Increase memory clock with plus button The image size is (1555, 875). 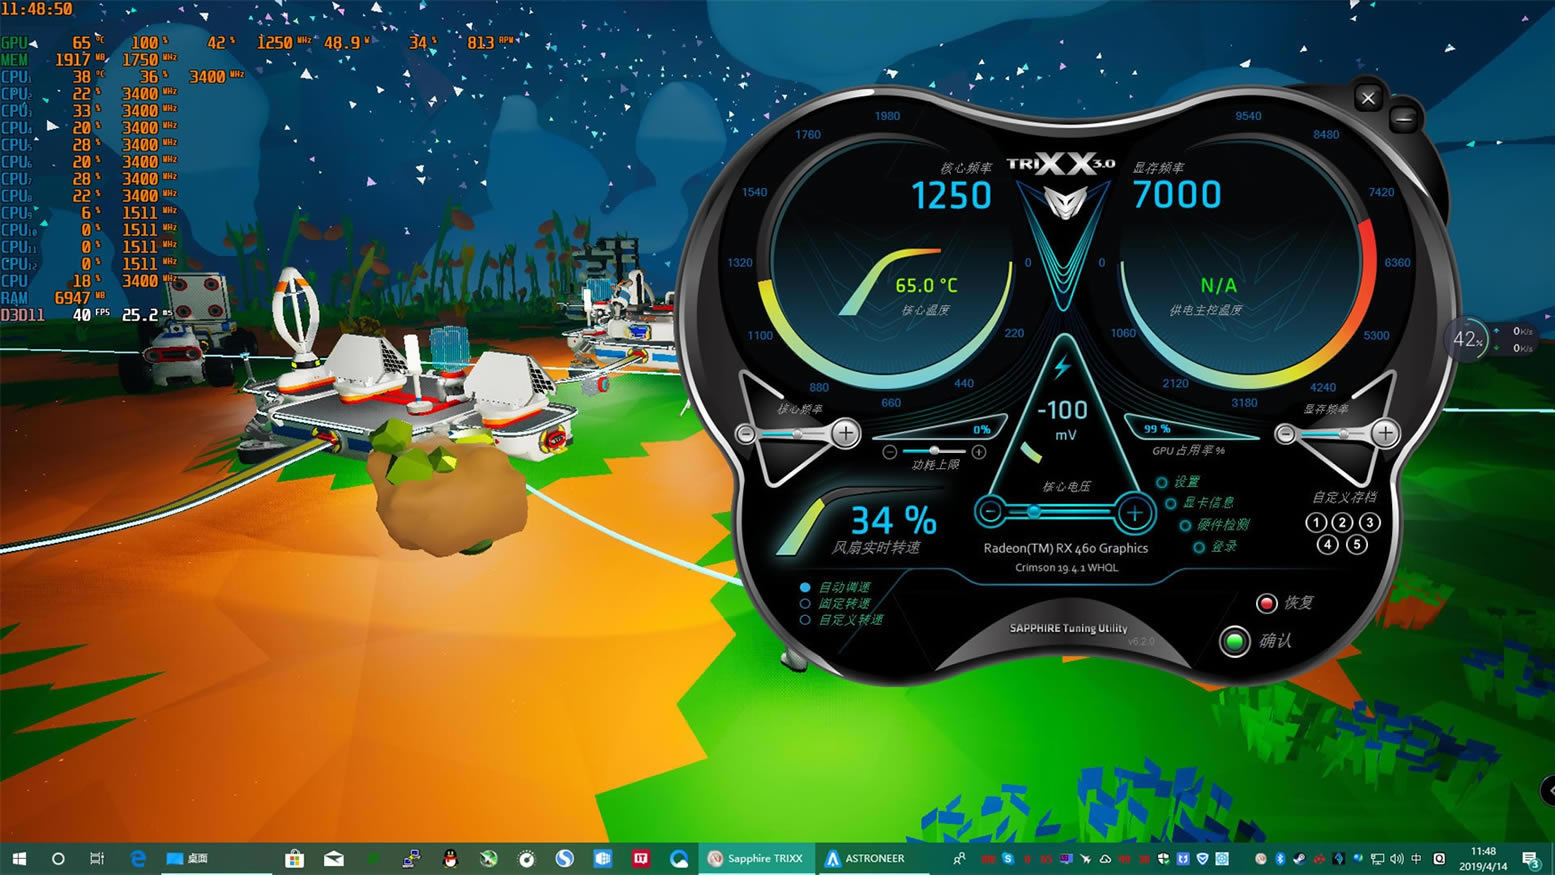tap(1385, 433)
